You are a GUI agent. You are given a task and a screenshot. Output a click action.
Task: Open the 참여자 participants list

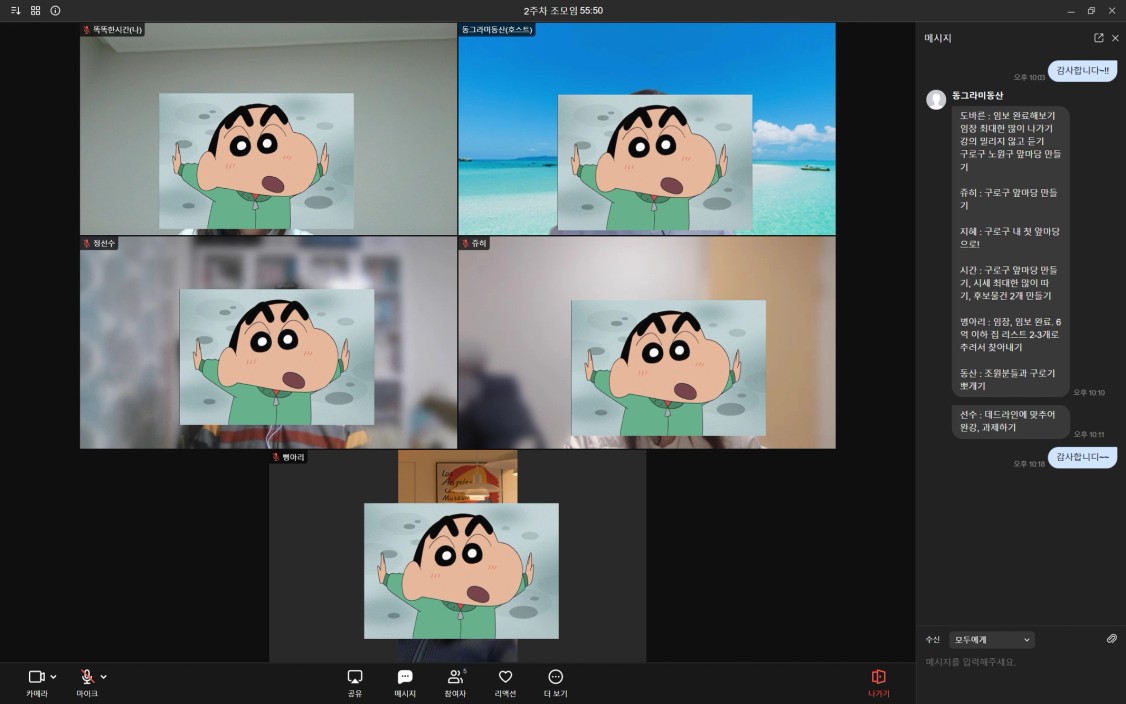(455, 682)
